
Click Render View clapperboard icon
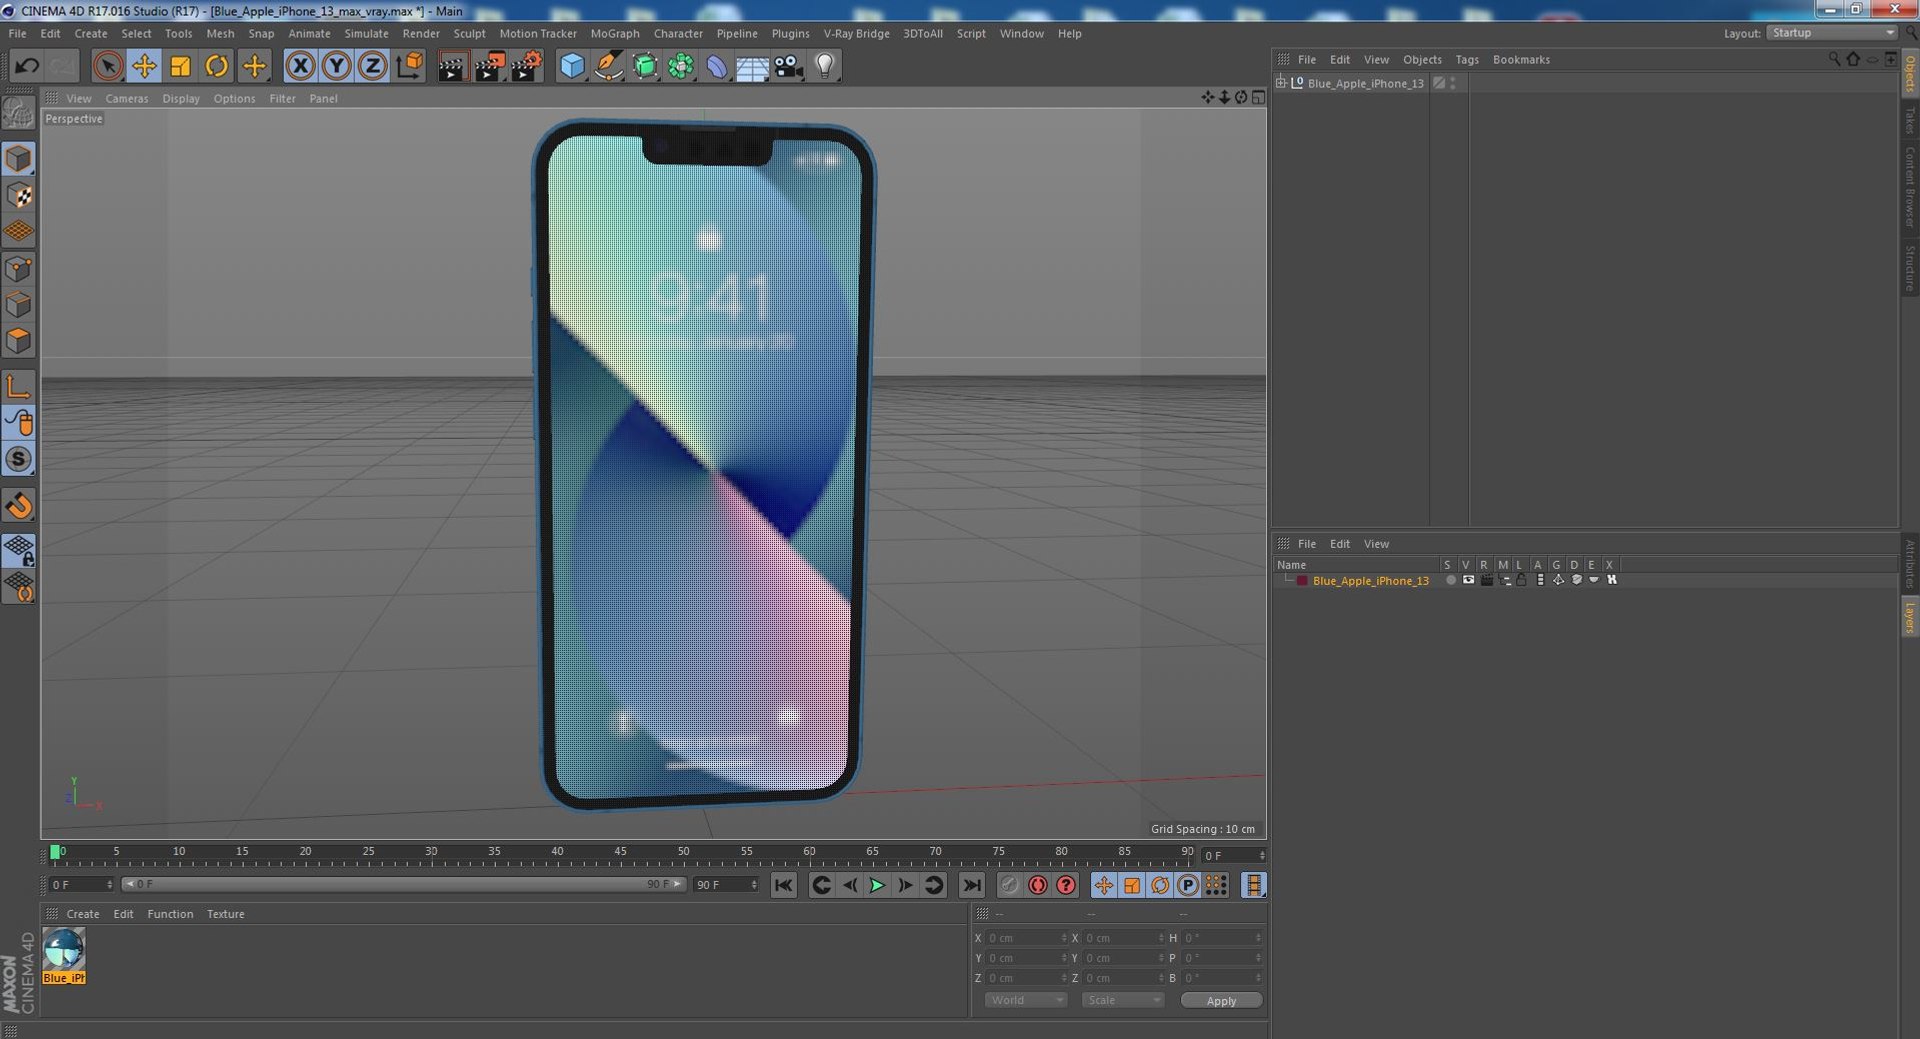pos(452,66)
